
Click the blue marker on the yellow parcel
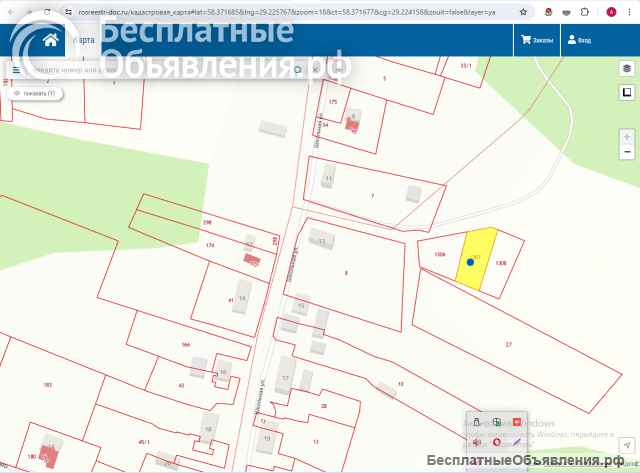click(x=470, y=262)
